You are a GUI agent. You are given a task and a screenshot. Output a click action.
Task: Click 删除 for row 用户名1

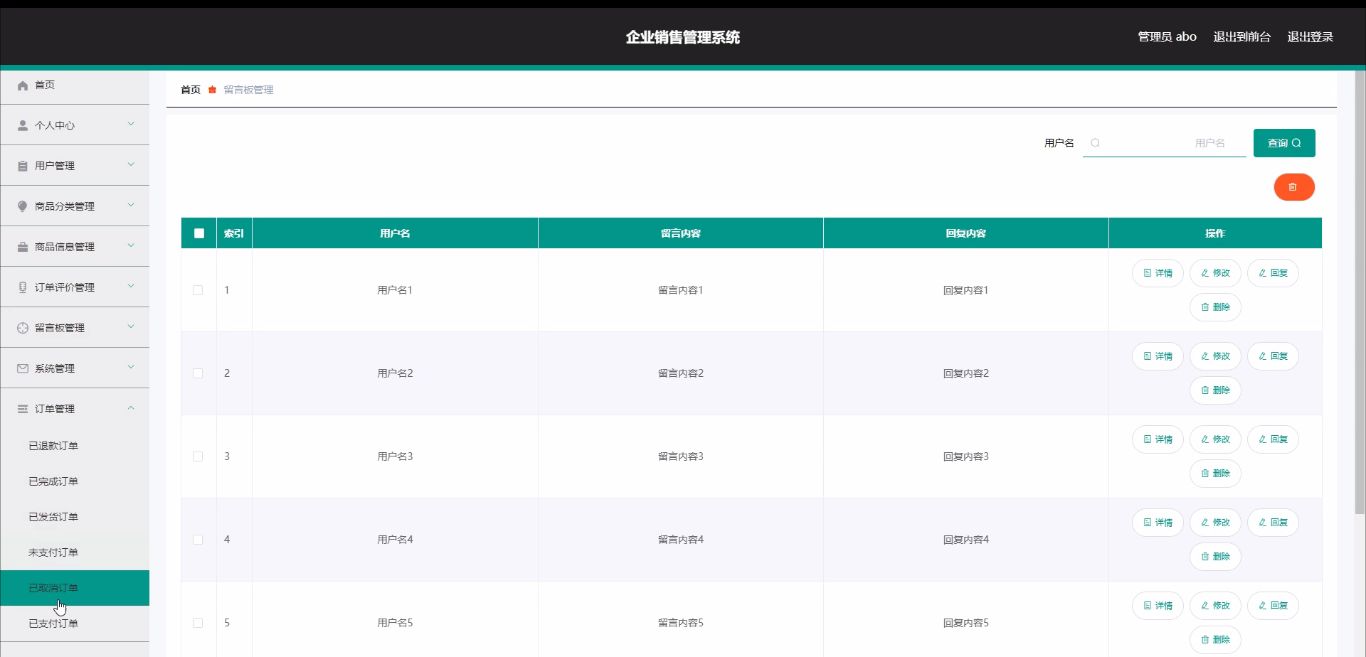[x=1215, y=307]
